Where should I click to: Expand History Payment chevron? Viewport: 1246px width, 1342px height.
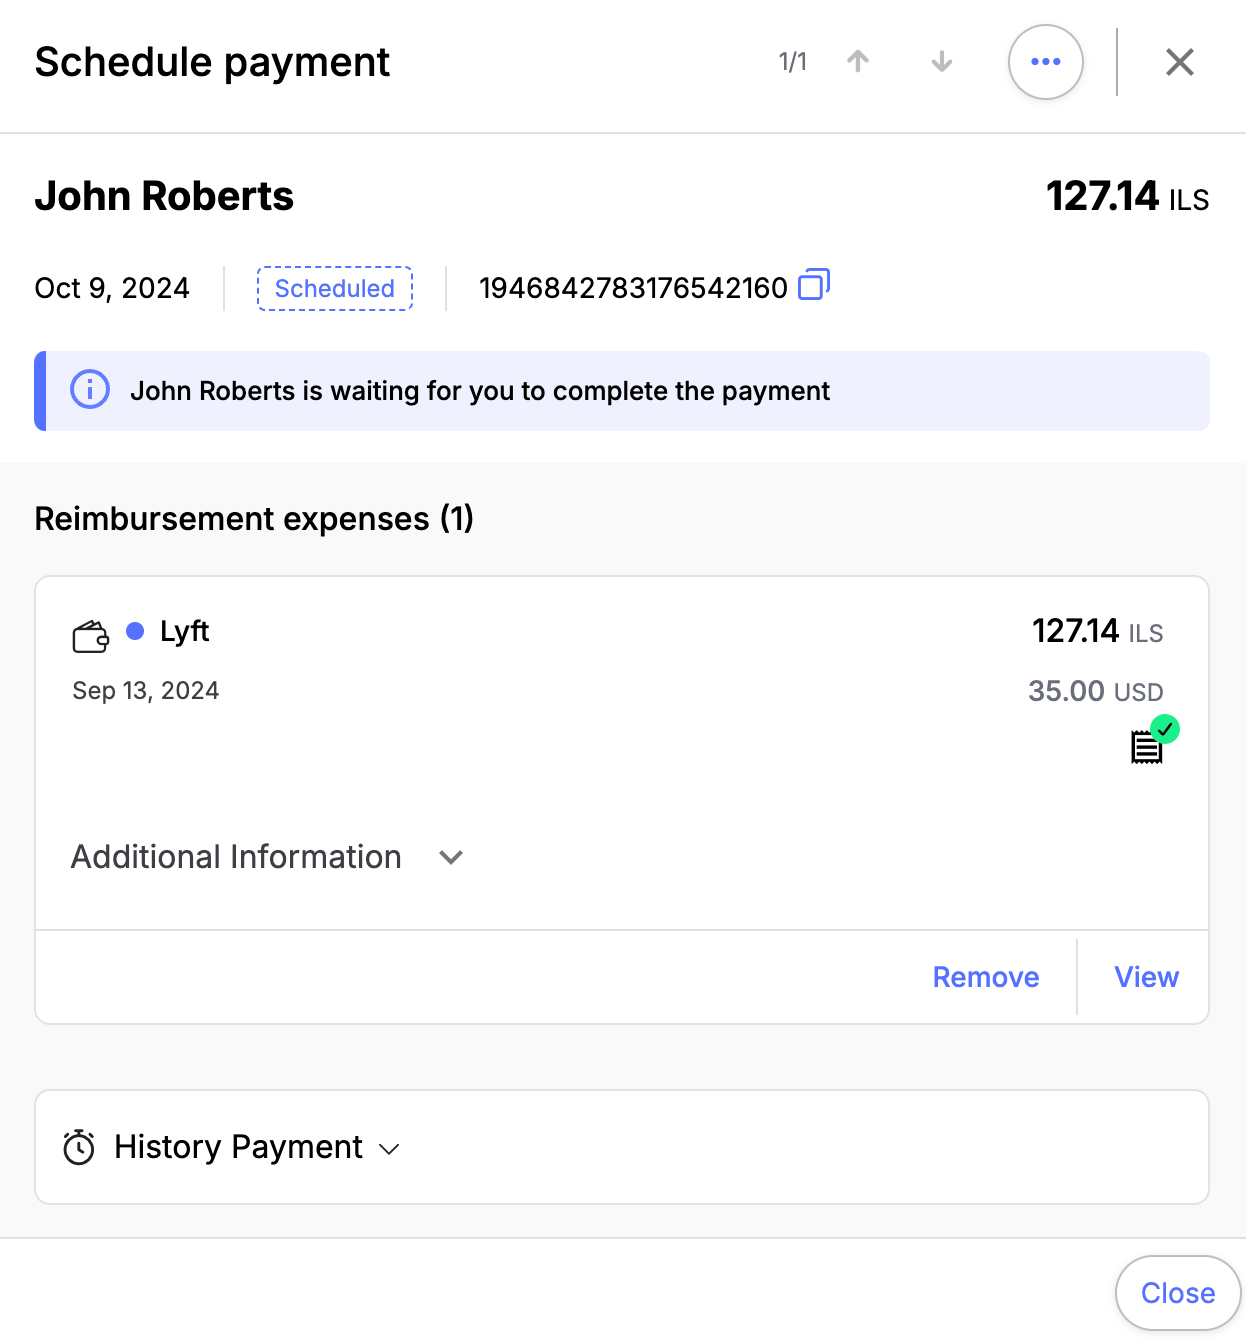pyautogui.click(x=390, y=1149)
